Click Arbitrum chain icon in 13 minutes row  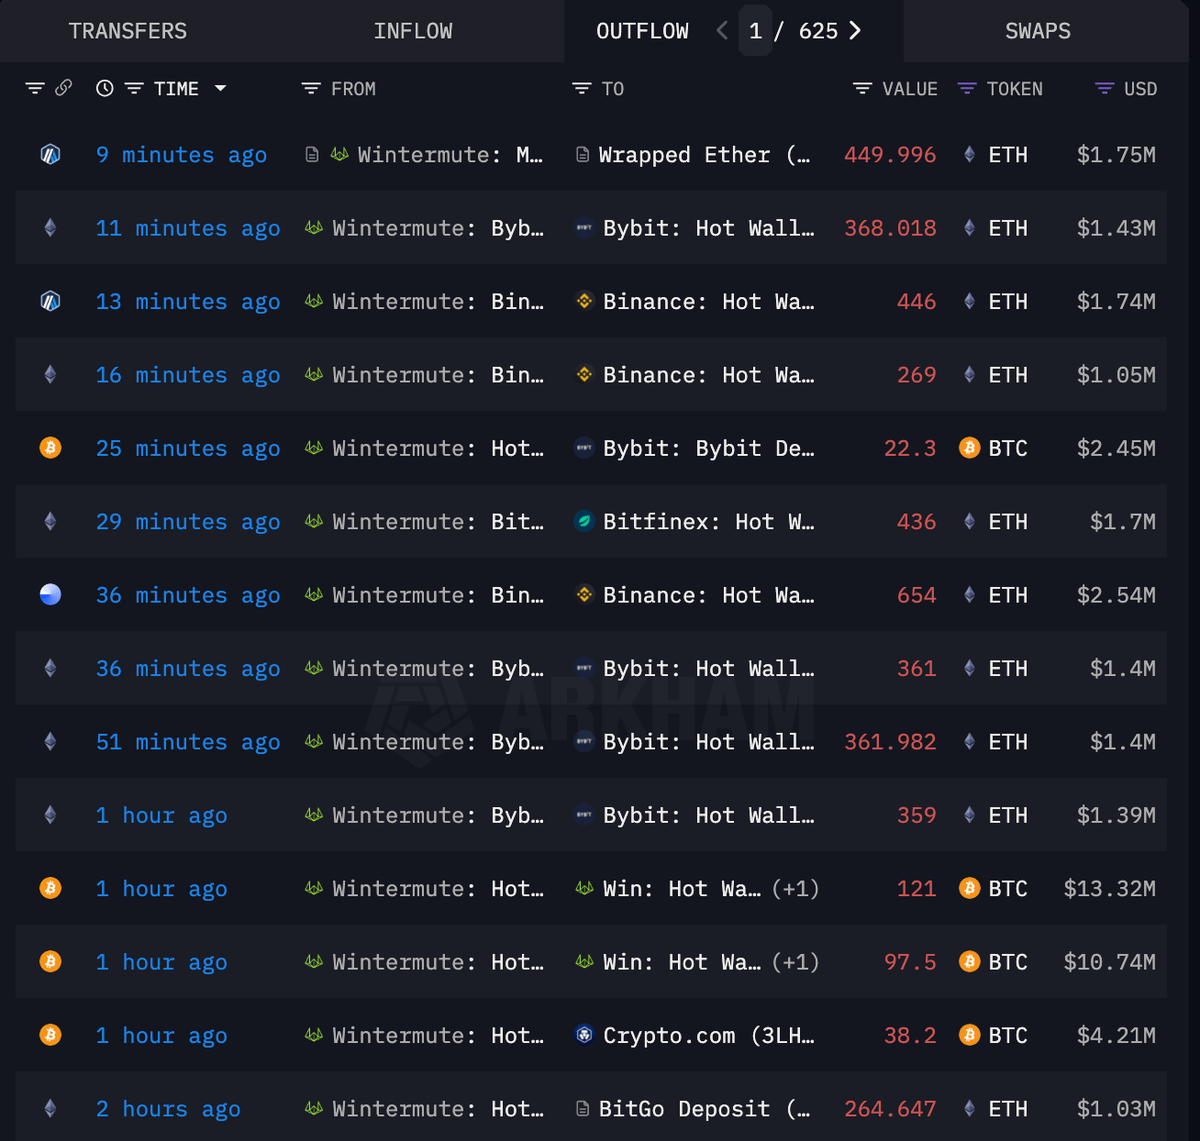click(x=50, y=301)
